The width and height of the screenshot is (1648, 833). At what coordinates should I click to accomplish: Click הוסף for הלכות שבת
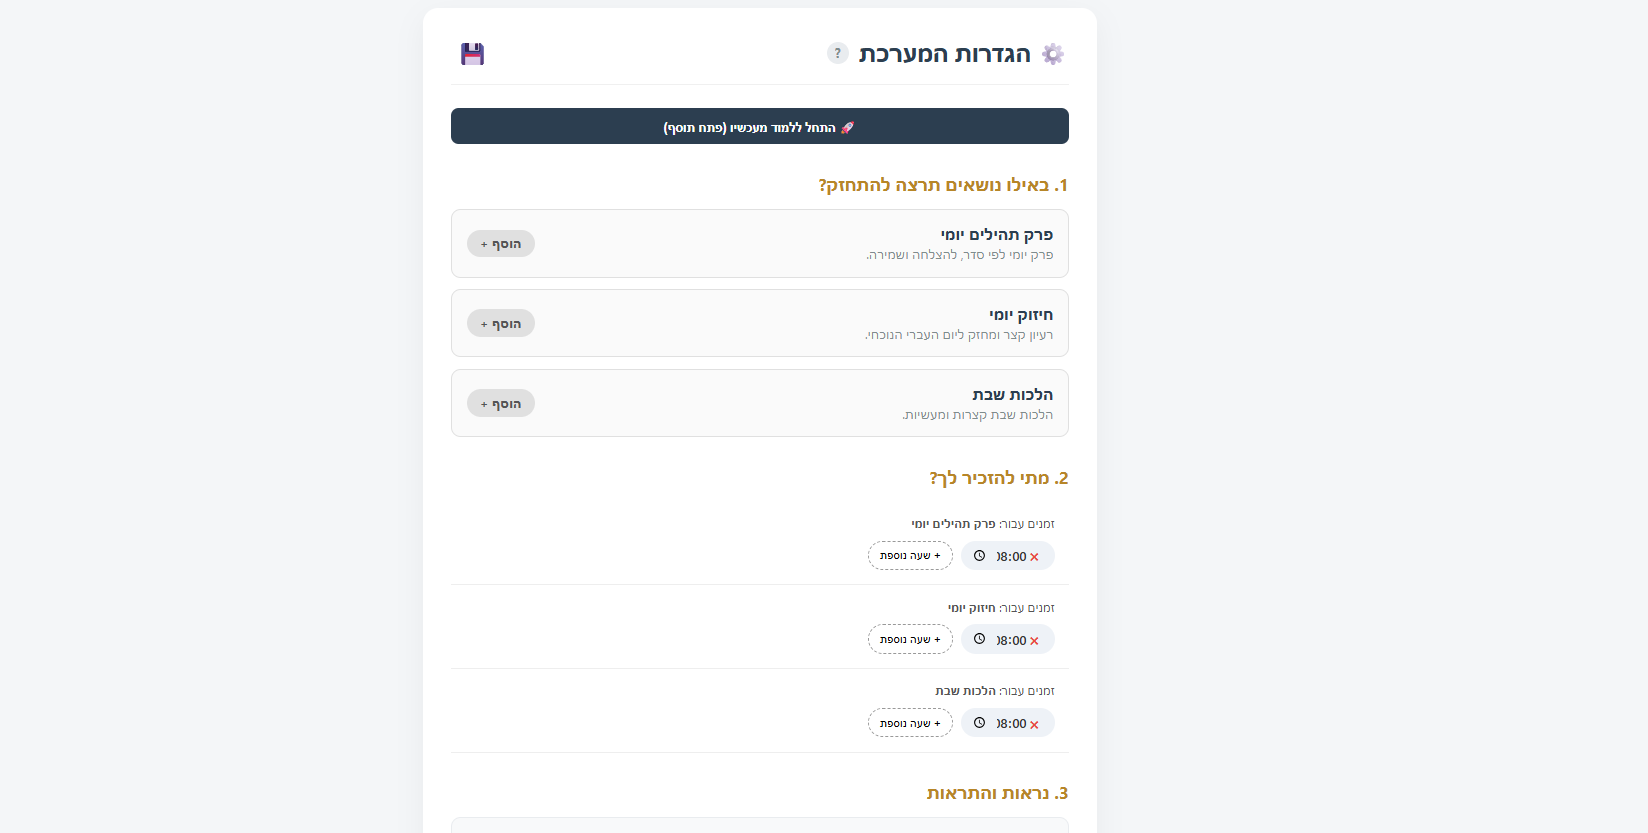500,402
